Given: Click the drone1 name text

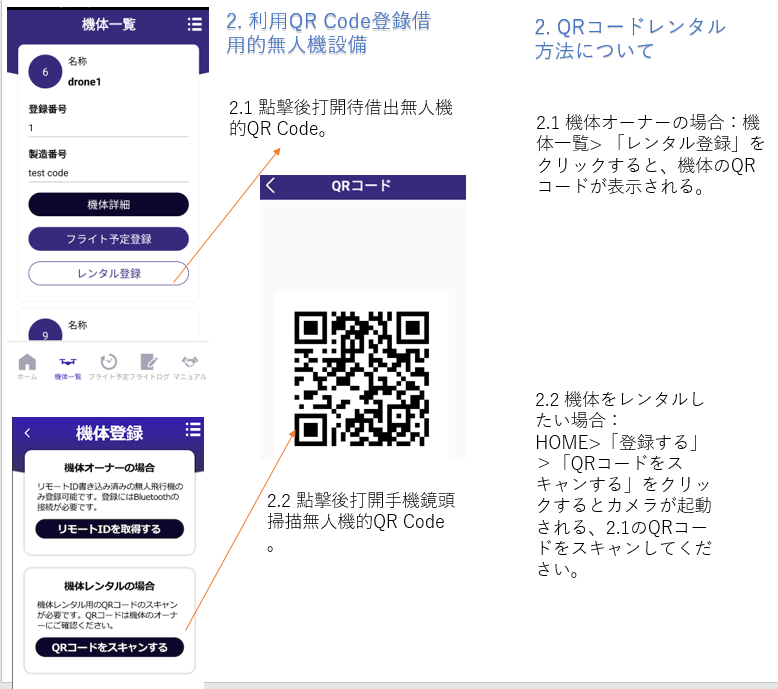Looking at the screenshot, I should pos(84,82).
